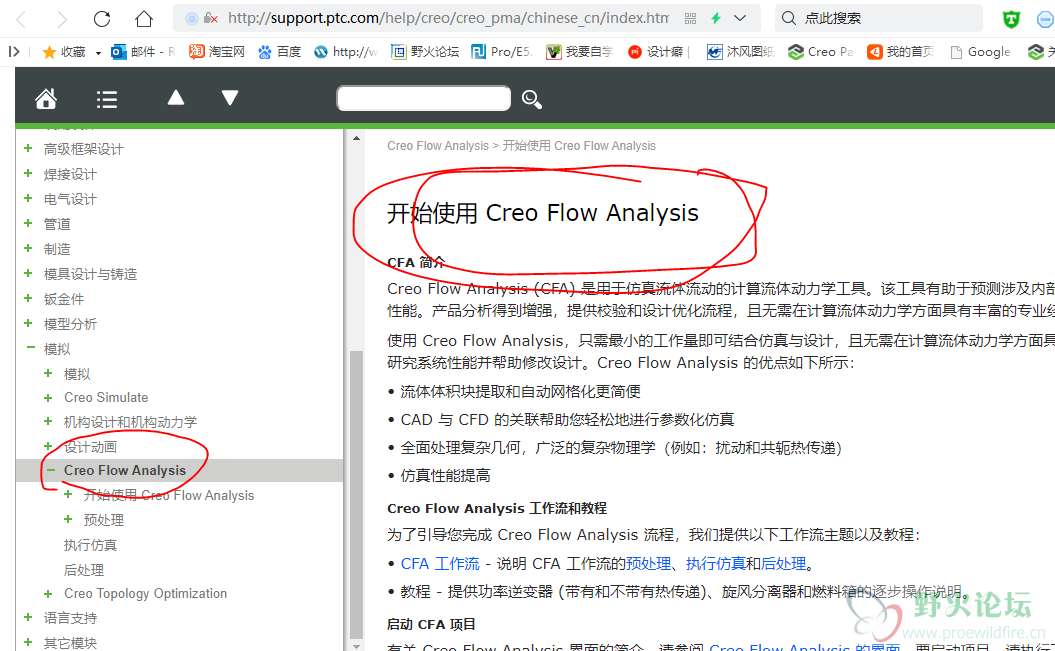Select 模型分析 in the contents tree

[x=70, y=323]
